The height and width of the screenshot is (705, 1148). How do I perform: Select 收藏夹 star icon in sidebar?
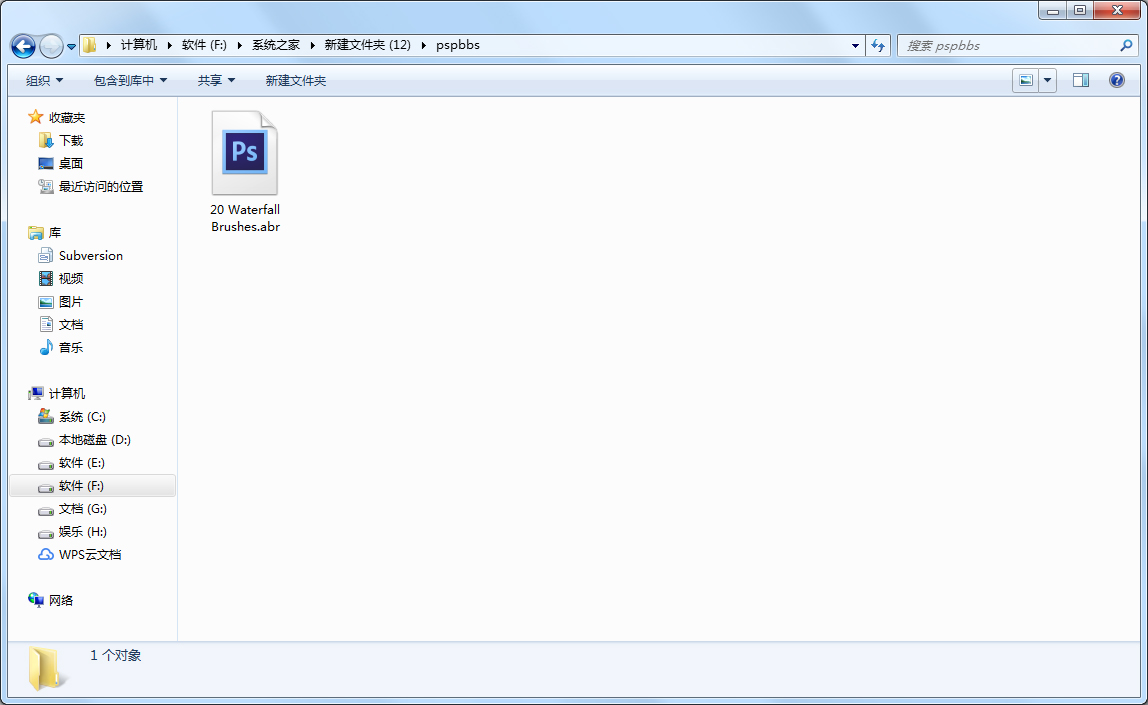(35, 117)
